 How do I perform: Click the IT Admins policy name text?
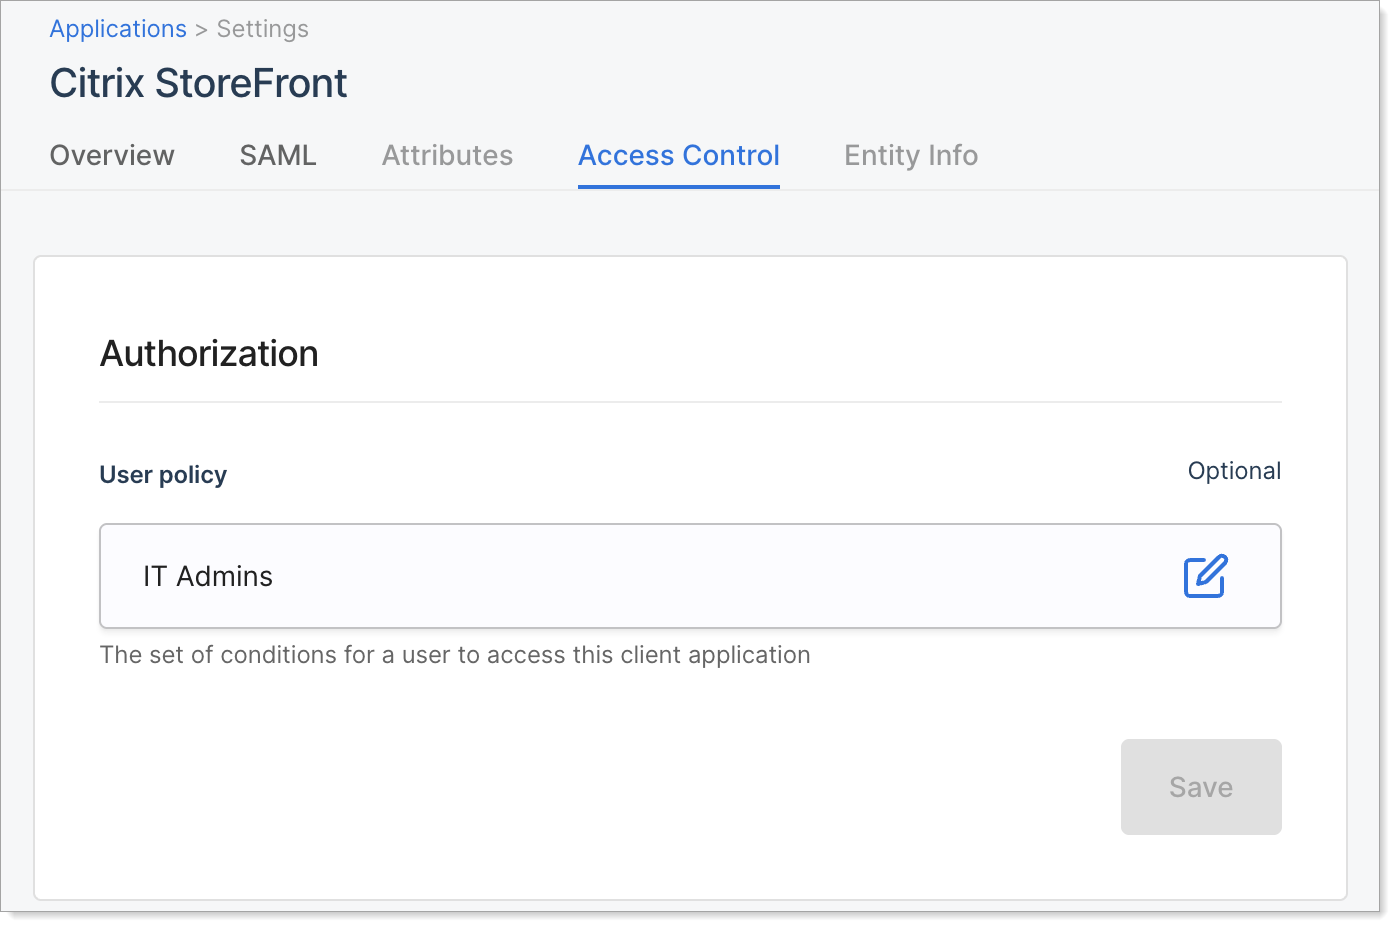(x=208, y=576)
